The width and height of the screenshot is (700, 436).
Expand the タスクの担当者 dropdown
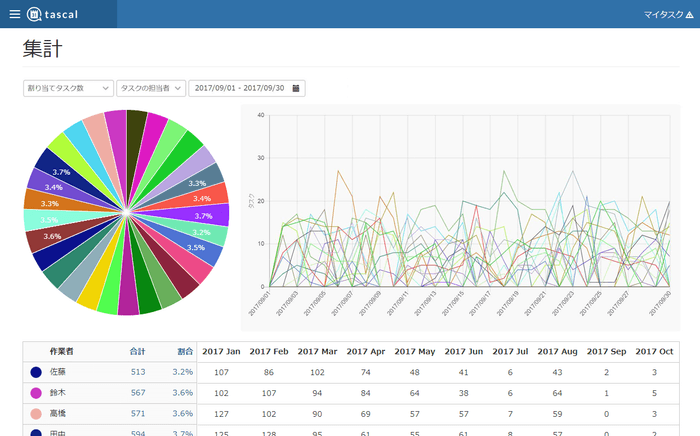pyautogui.click(x=151, y=88)
